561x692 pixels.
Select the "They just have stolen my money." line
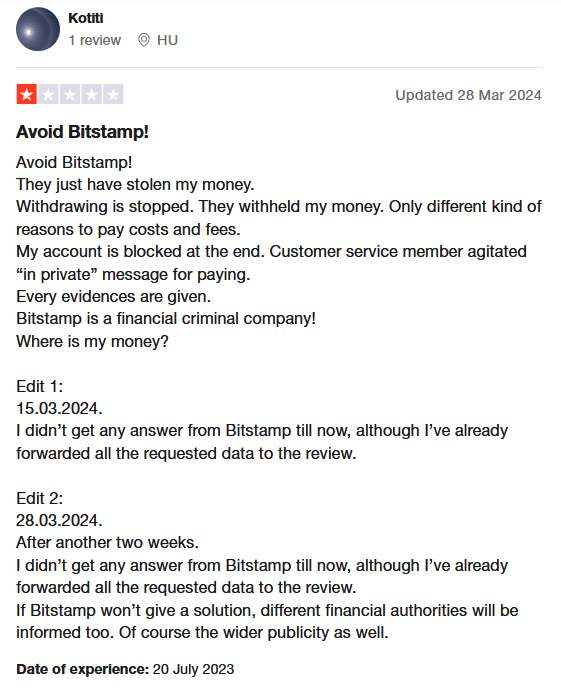pos(136,184)
